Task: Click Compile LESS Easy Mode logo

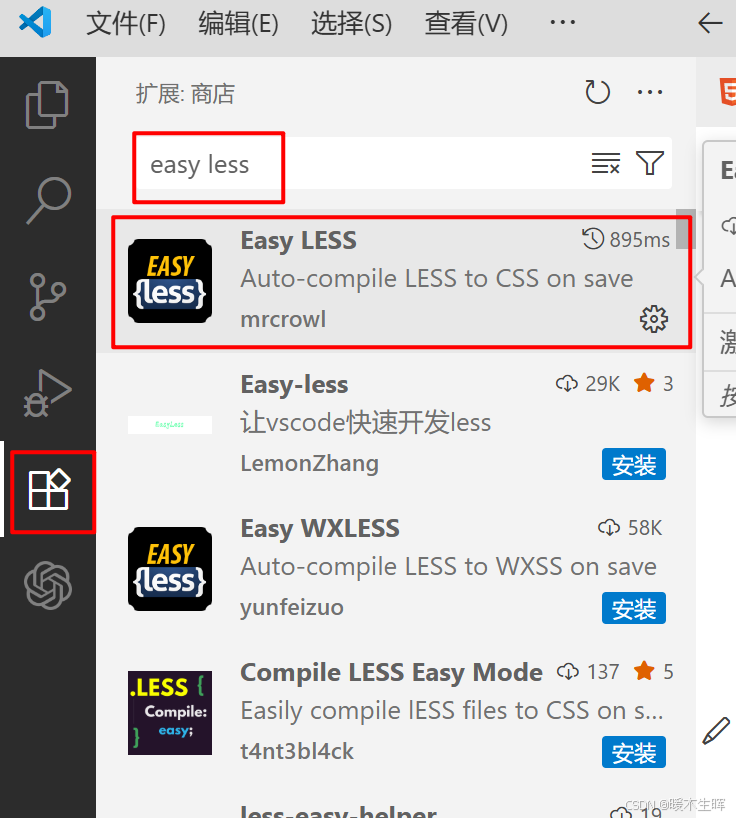Action: point(170,713)
